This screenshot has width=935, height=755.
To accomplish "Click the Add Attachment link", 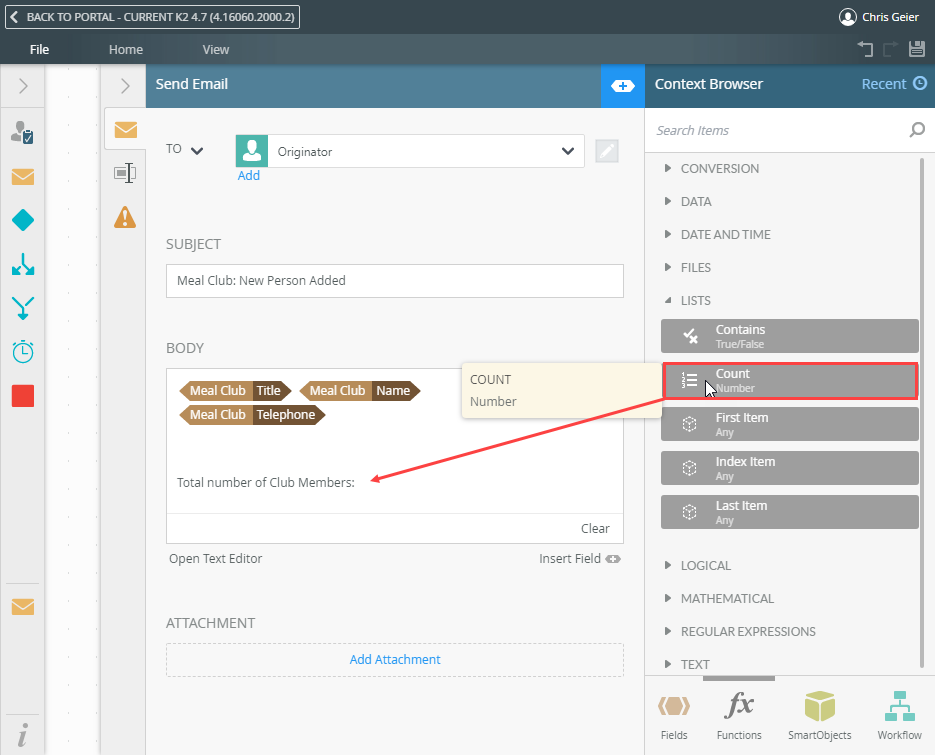I will 394,659.
